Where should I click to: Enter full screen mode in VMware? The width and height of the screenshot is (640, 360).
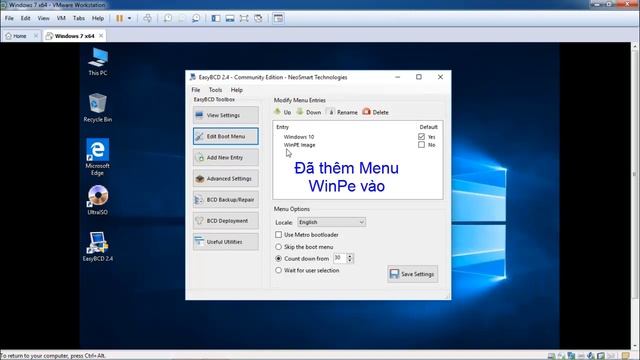[x=244, y=18]
